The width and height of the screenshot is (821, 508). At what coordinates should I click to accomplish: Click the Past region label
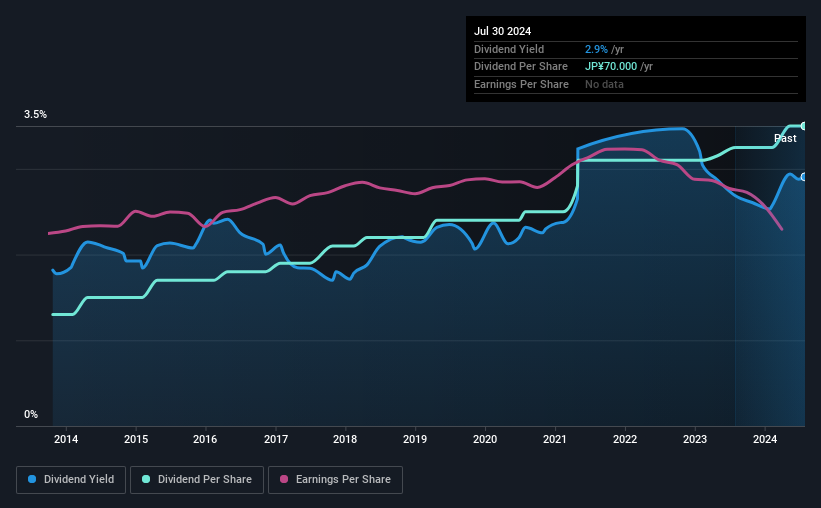point(785,138)
